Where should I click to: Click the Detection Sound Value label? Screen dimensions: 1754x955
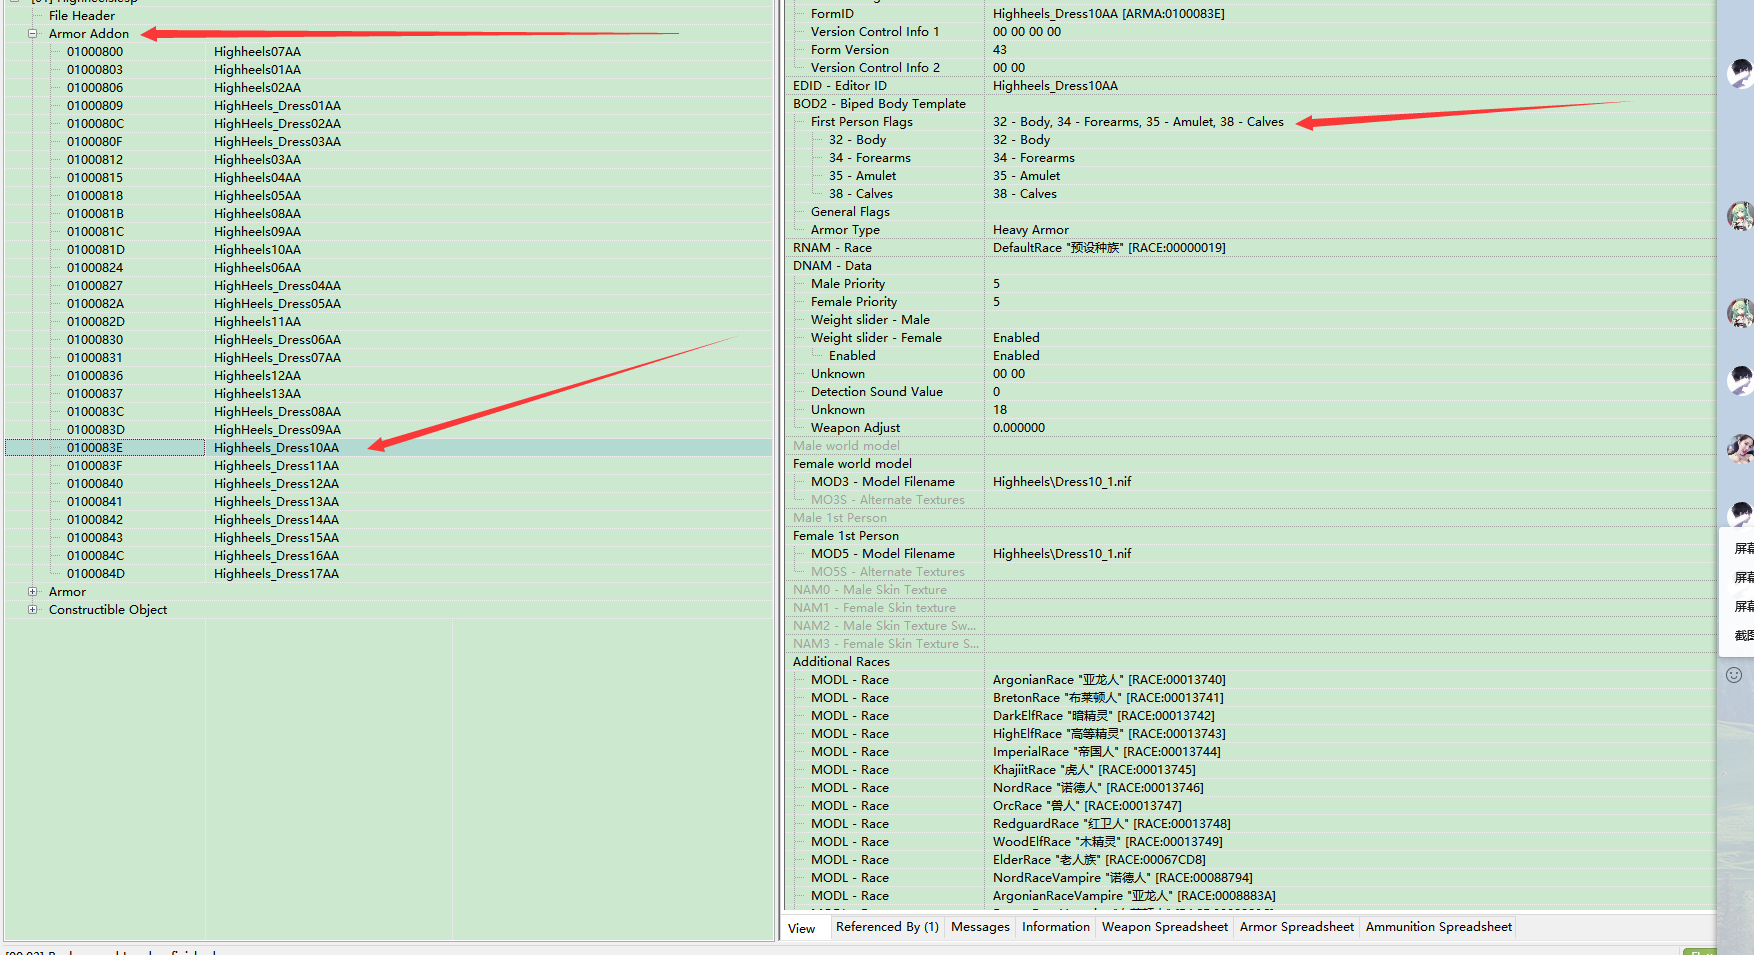(x=877, y=391)
